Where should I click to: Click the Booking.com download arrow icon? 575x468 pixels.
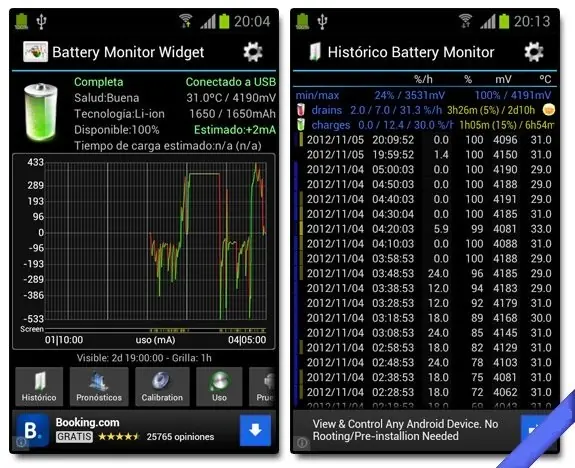(255, 431)
